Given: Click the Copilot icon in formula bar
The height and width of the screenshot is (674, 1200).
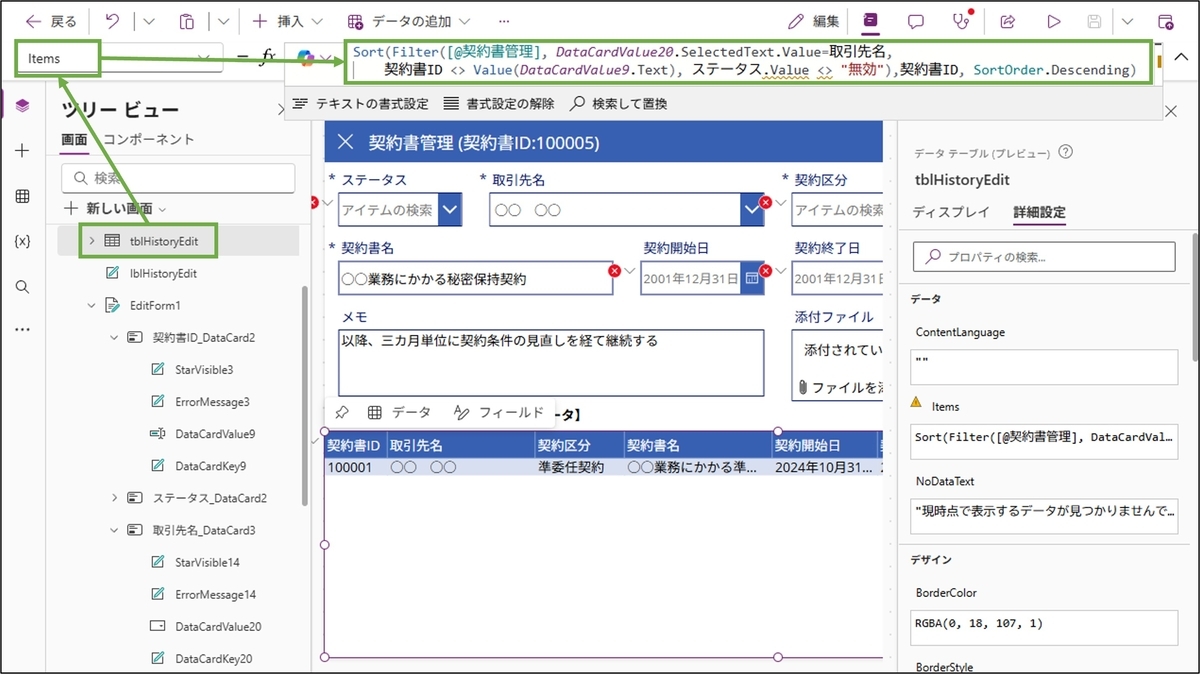Looking at the screenshot, I should click(306, 59).
